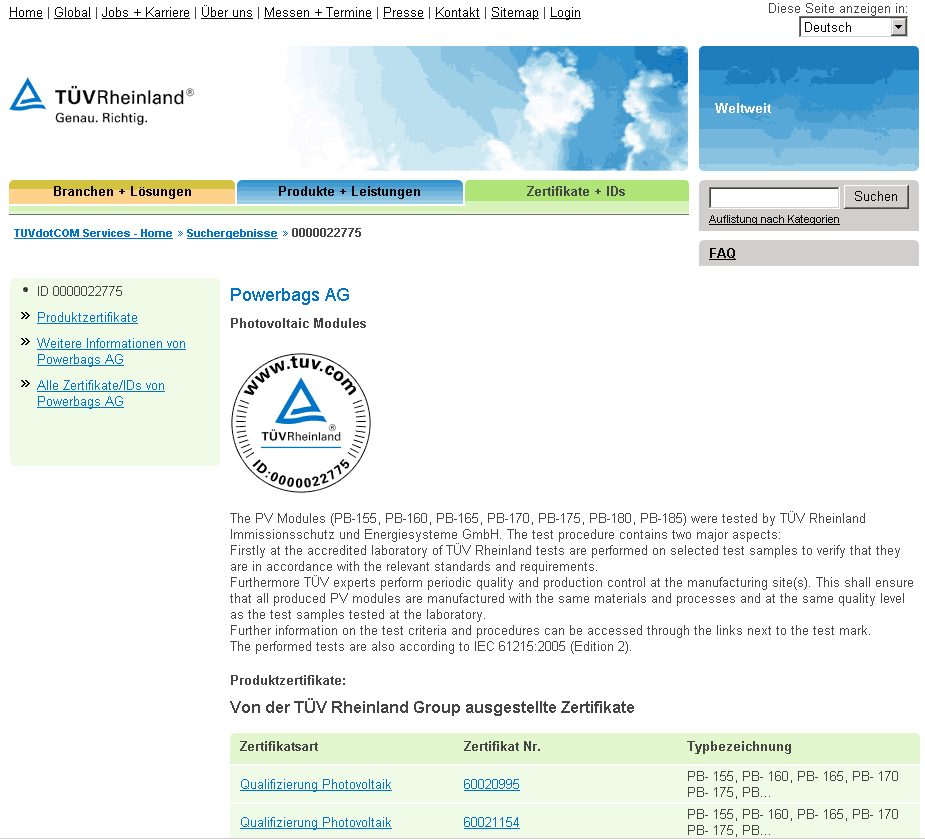
Task: Click the Photovoltaic Modules subtitle
Action: point(298,323)
